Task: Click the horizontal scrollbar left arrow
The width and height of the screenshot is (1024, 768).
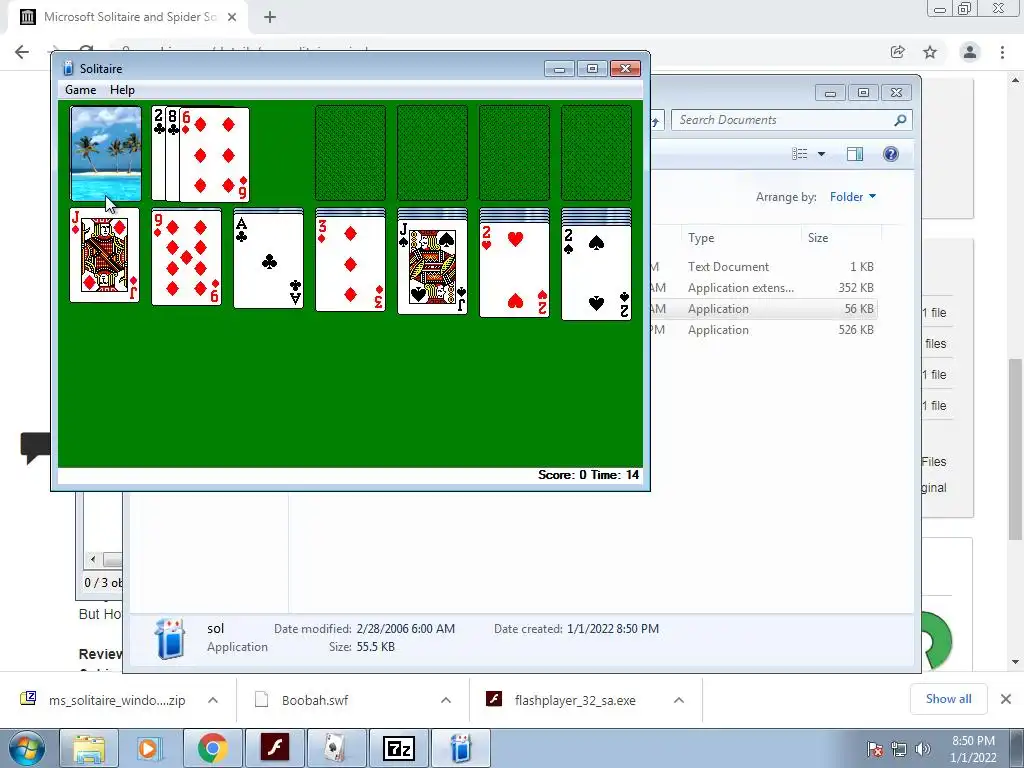Action: coord(93,560)
